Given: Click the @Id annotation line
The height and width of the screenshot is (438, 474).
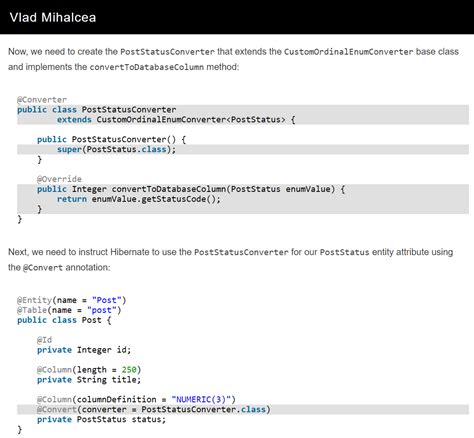Looking at the screenshot, I should point(44,340).
